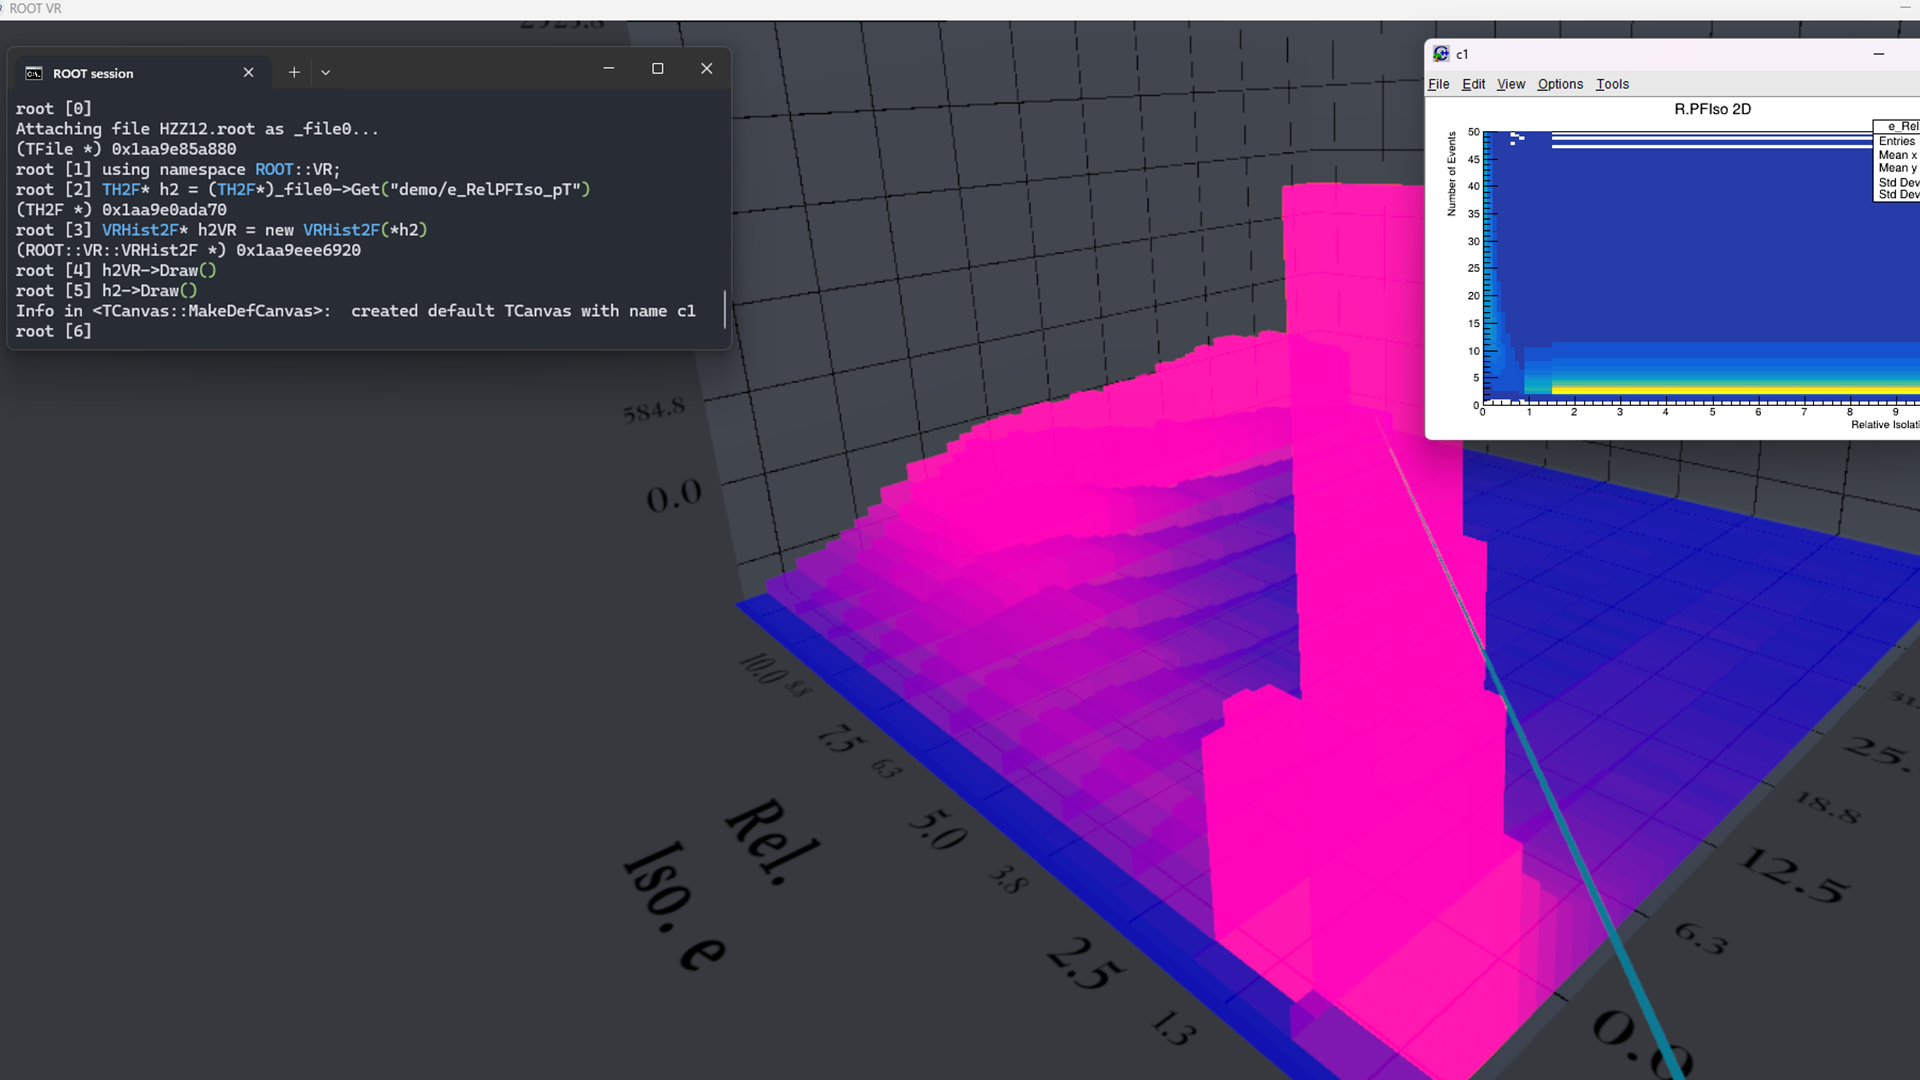Click the statistics box in c1 canvas
The width and height of the screenshot is (1920, 1080).
coord(1897,161)
